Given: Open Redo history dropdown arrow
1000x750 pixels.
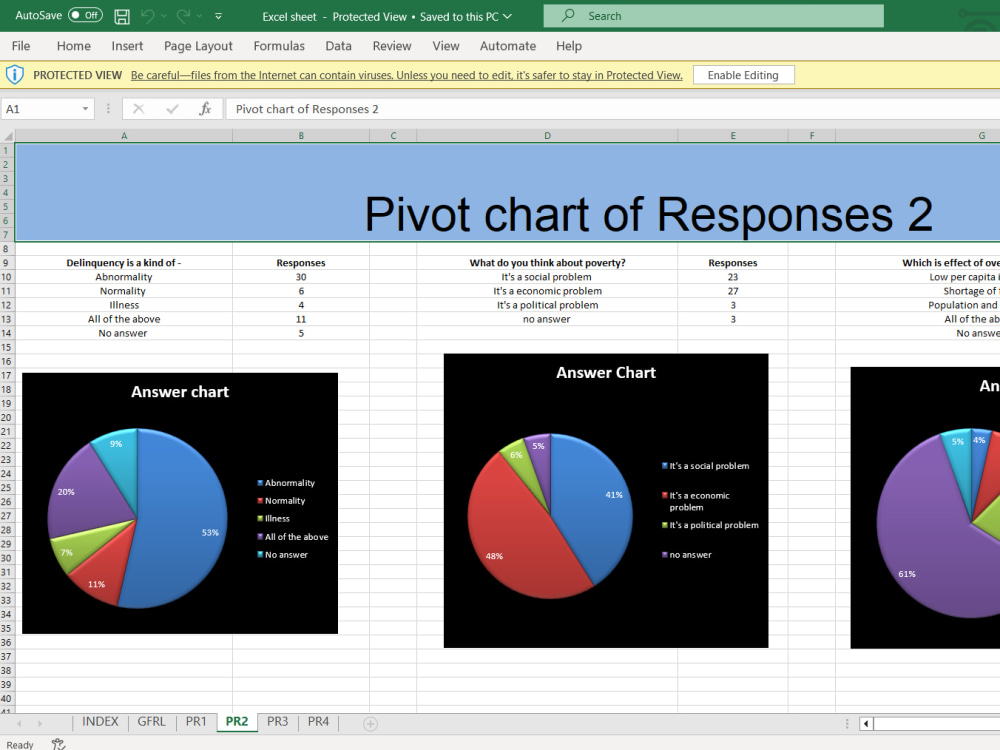Looking at the screenshot, I should click(199, 16).
